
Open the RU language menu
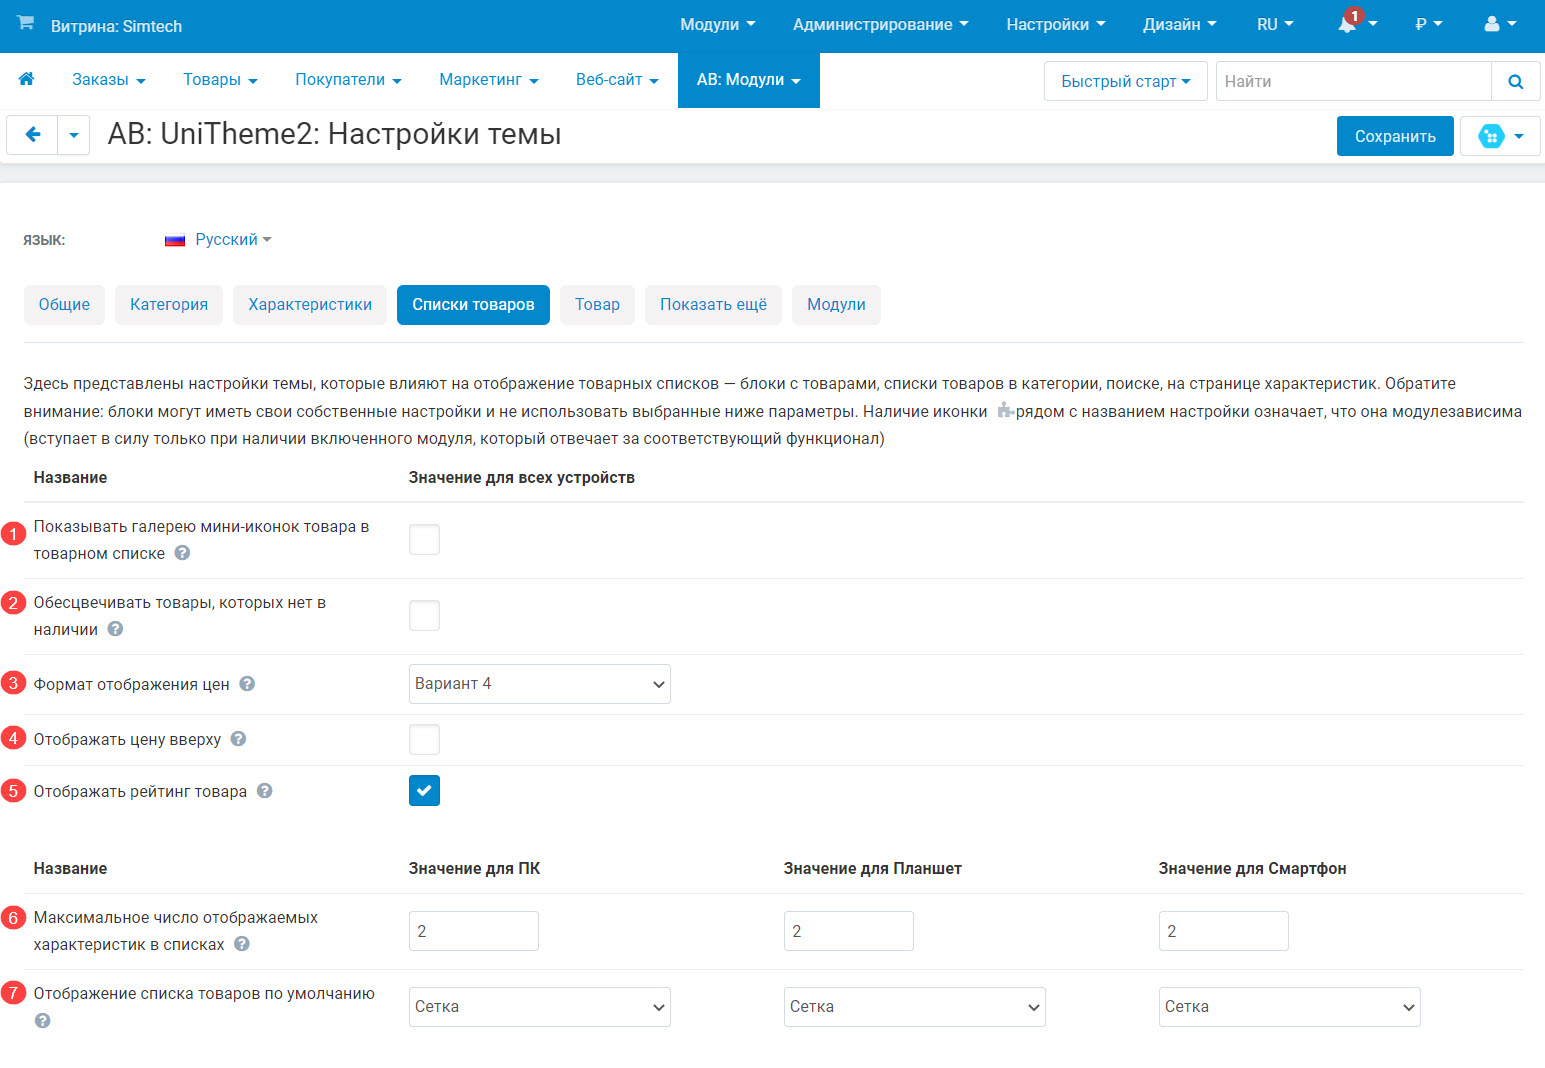tap(1275, 24)
